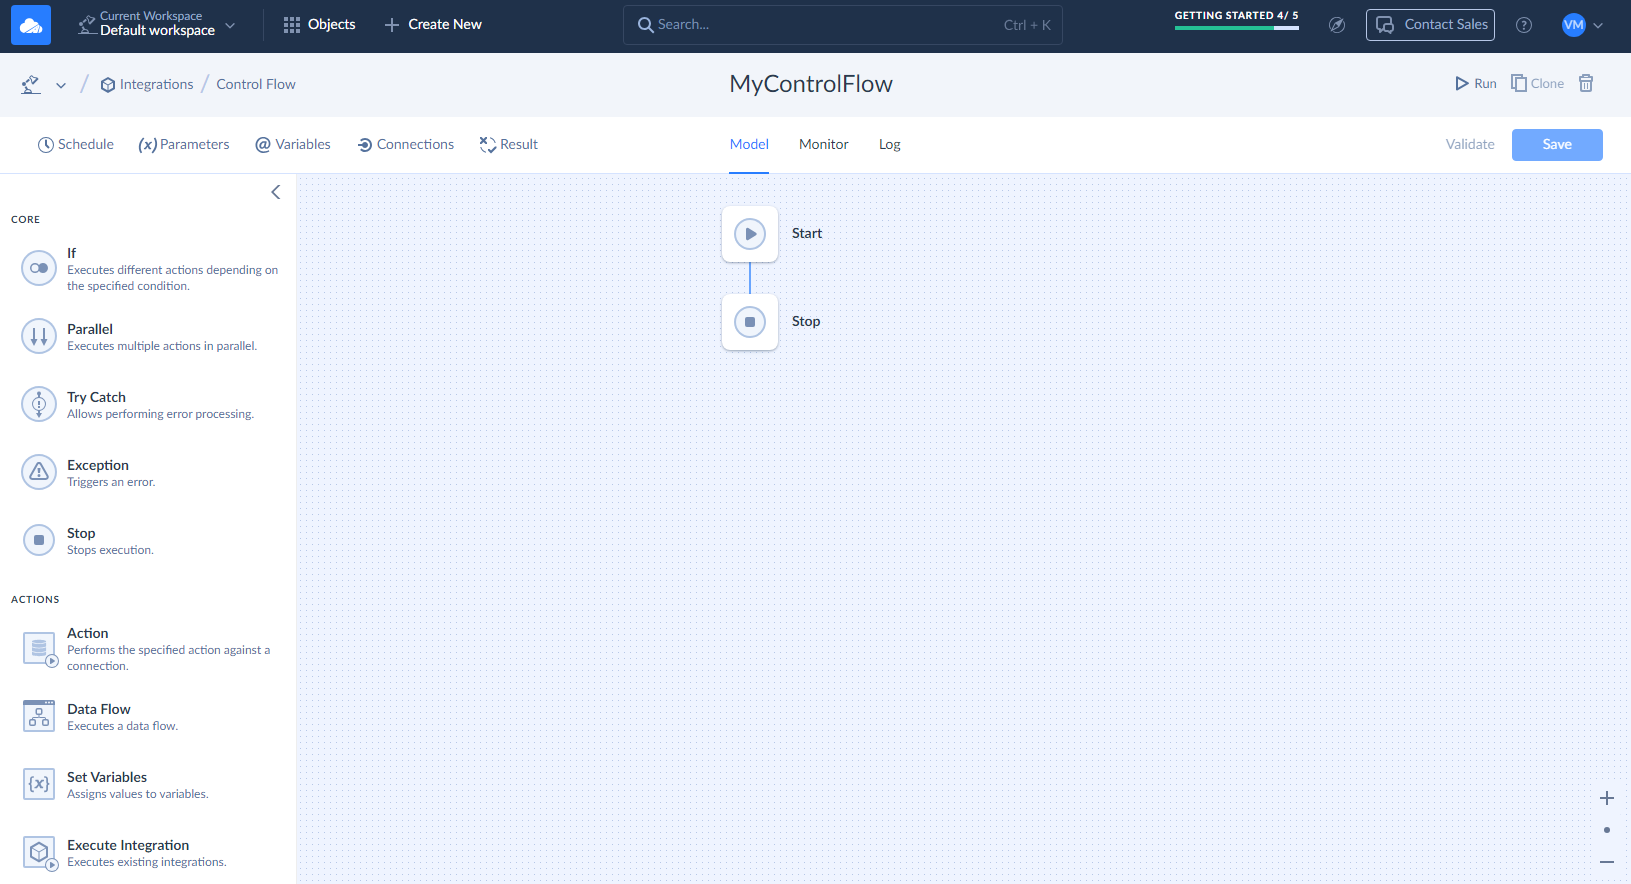Click the trash delete icon

pyautogui.click(x=1586, y=84)
